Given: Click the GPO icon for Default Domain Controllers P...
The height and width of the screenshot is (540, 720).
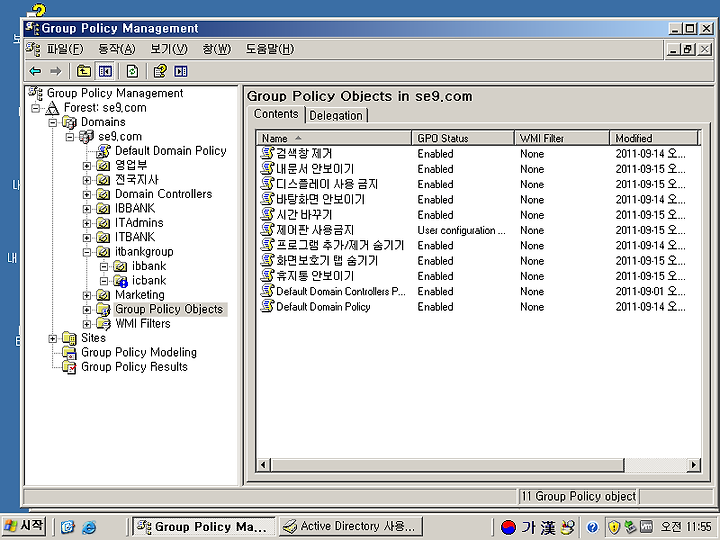Looking at the screenshot, I should [267, 291].
